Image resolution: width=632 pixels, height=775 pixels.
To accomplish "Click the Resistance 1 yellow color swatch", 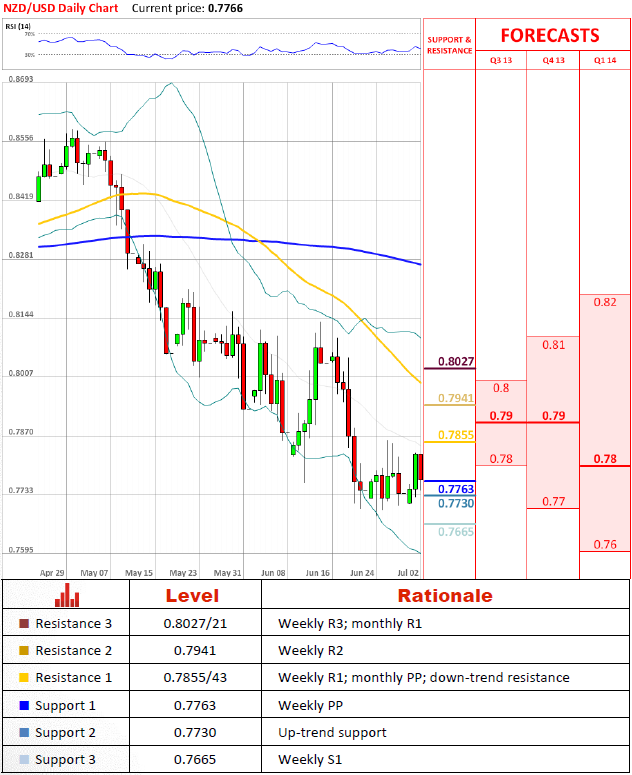I will point(24,678).
